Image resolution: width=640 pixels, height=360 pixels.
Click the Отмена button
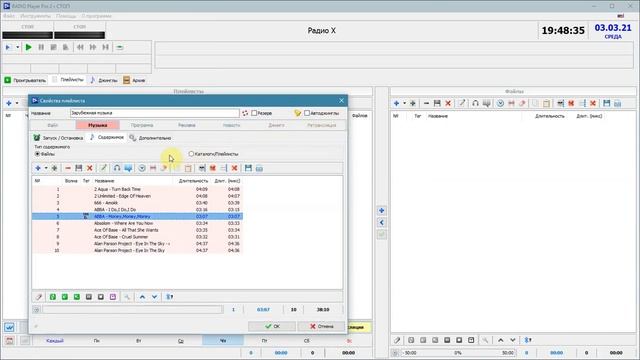(x=321, y=326)
